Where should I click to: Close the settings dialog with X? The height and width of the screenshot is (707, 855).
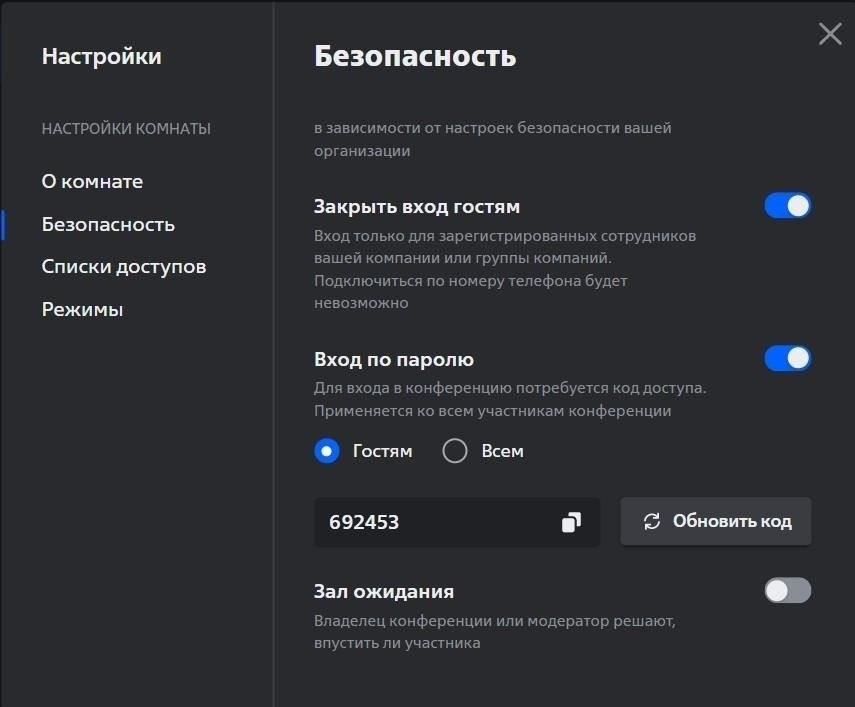click(830, 34)
